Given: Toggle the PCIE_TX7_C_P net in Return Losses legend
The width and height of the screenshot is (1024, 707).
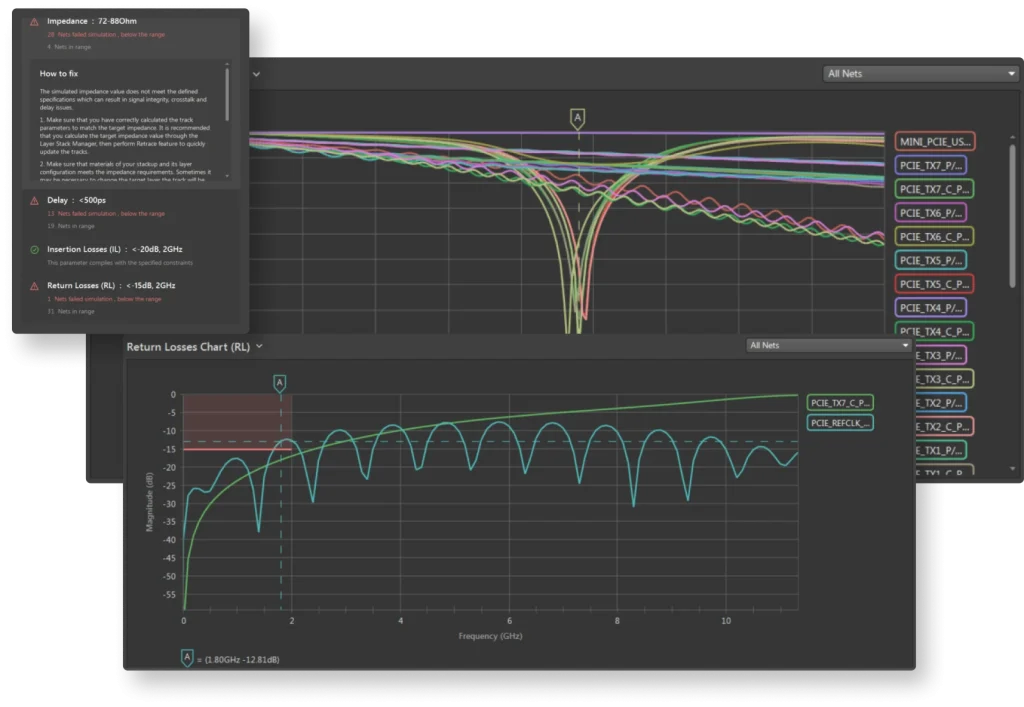Looking at the screenshot, I should (841, 403).
